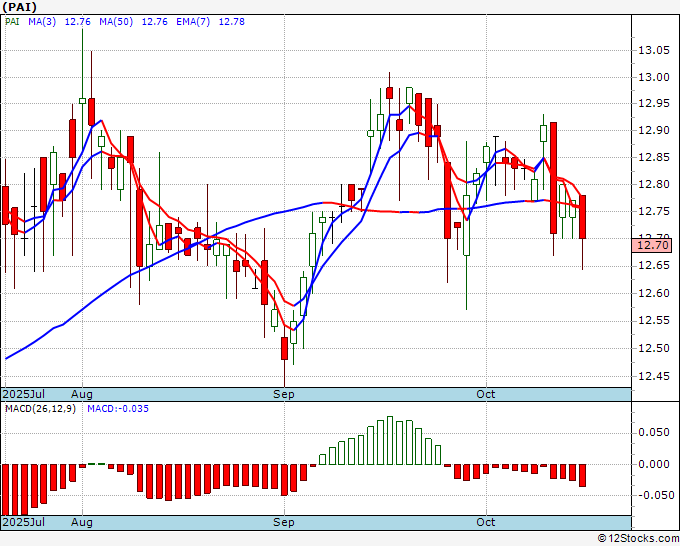Image resolution: width=680 pixels, height=546 pixels.
Task: Select the PAI legend label
Action: coord(12,21)
